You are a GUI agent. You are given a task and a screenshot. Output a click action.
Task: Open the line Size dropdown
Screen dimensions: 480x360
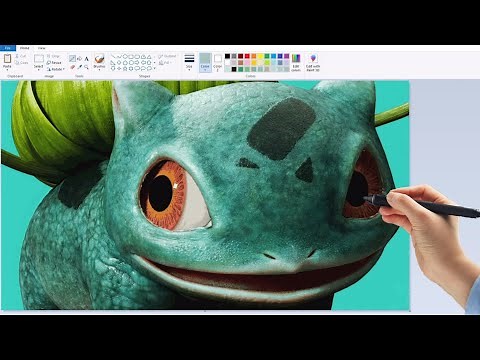(x=189, y=62)
